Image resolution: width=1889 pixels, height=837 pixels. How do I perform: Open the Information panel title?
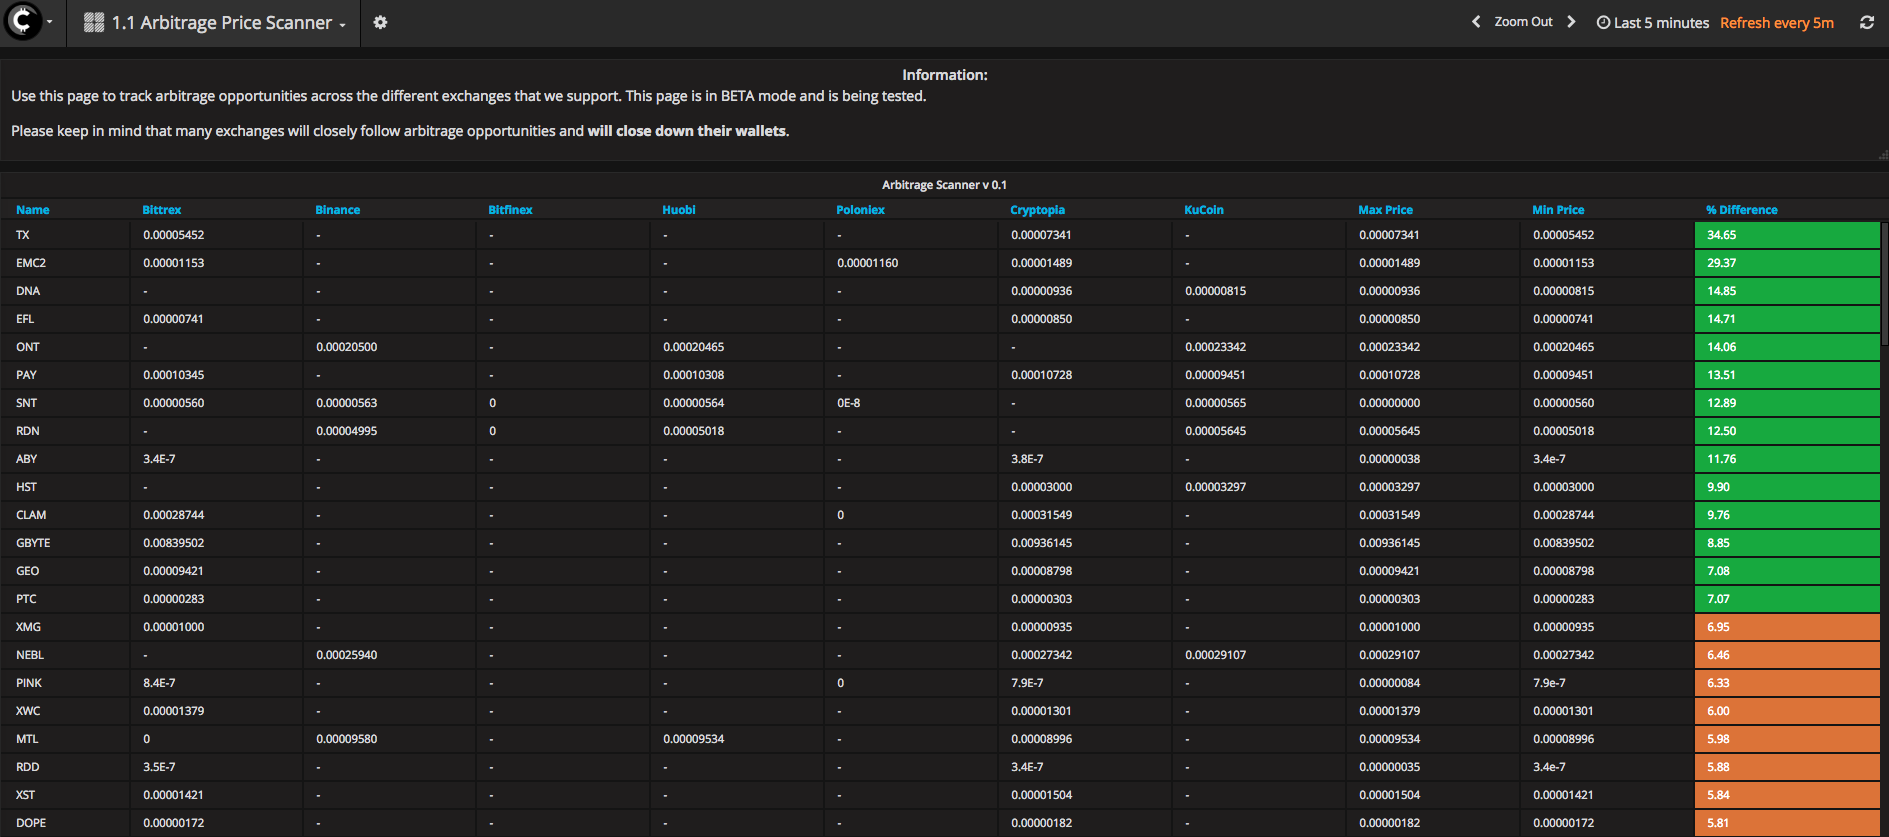[x=944, y=75]
